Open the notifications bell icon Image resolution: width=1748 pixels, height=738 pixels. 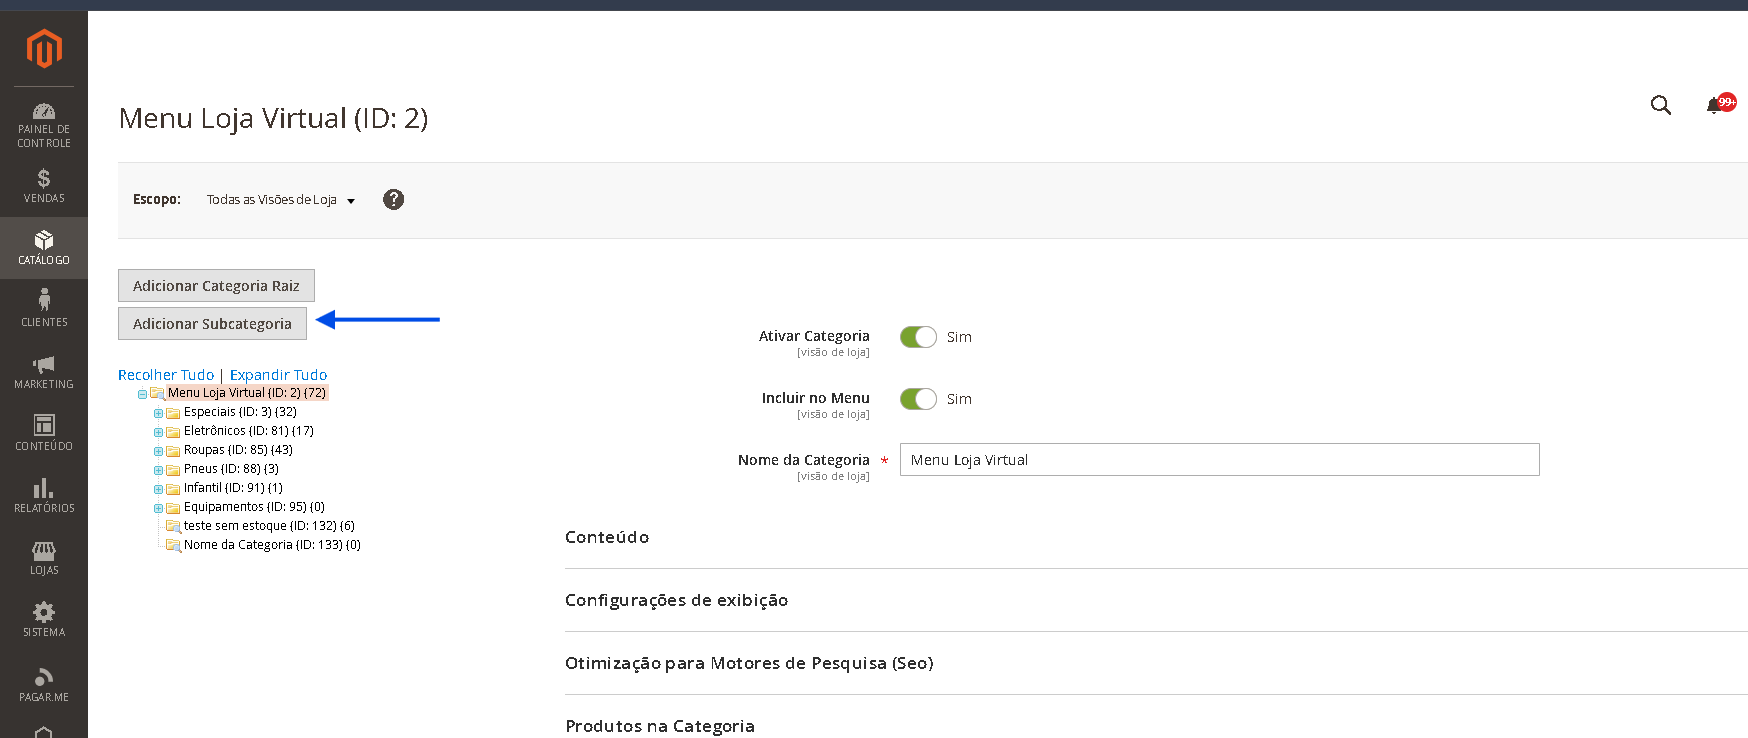pos(1714,105)
